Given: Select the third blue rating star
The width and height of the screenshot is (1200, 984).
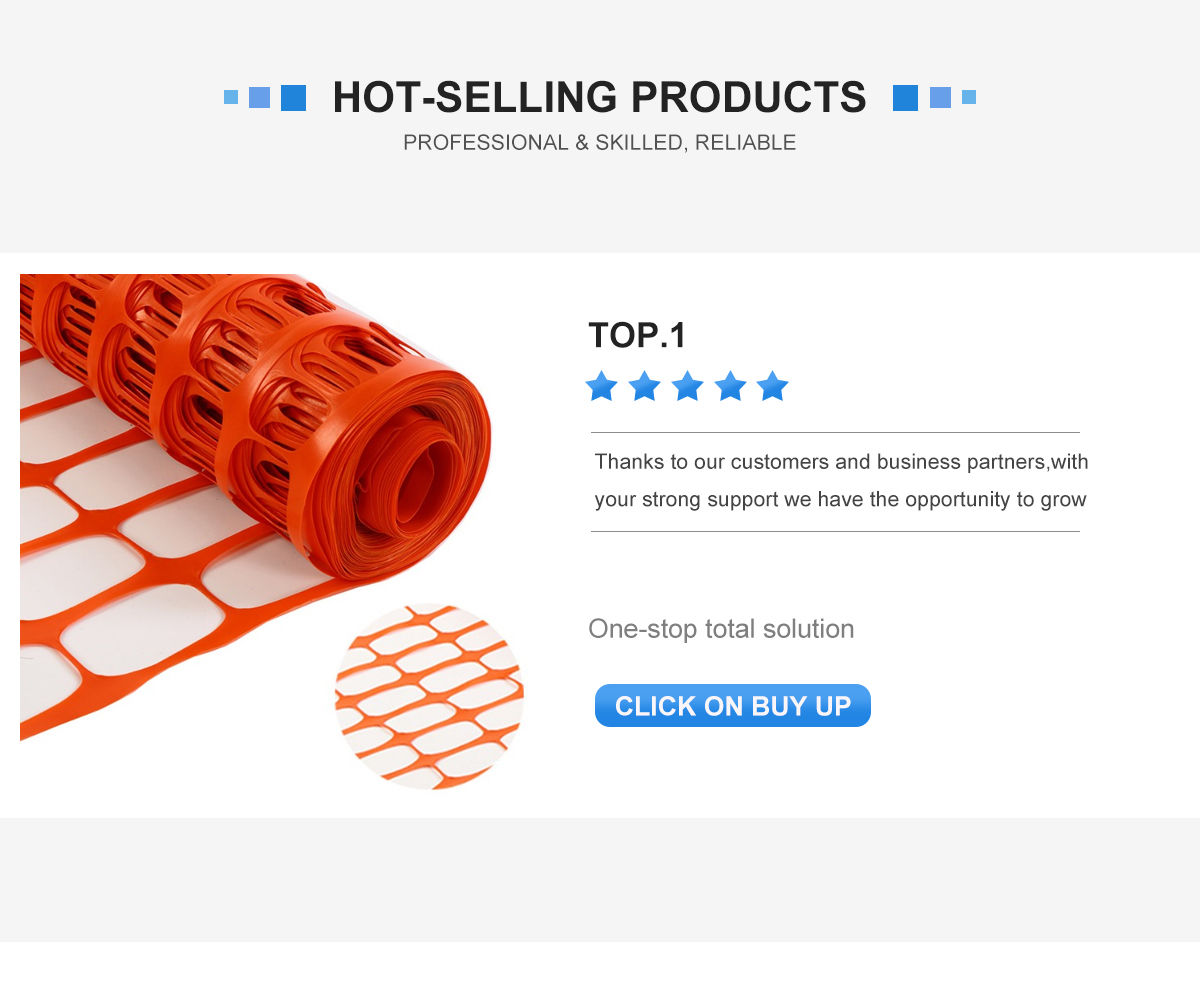Looking at the screenshot, I should 688,386.
